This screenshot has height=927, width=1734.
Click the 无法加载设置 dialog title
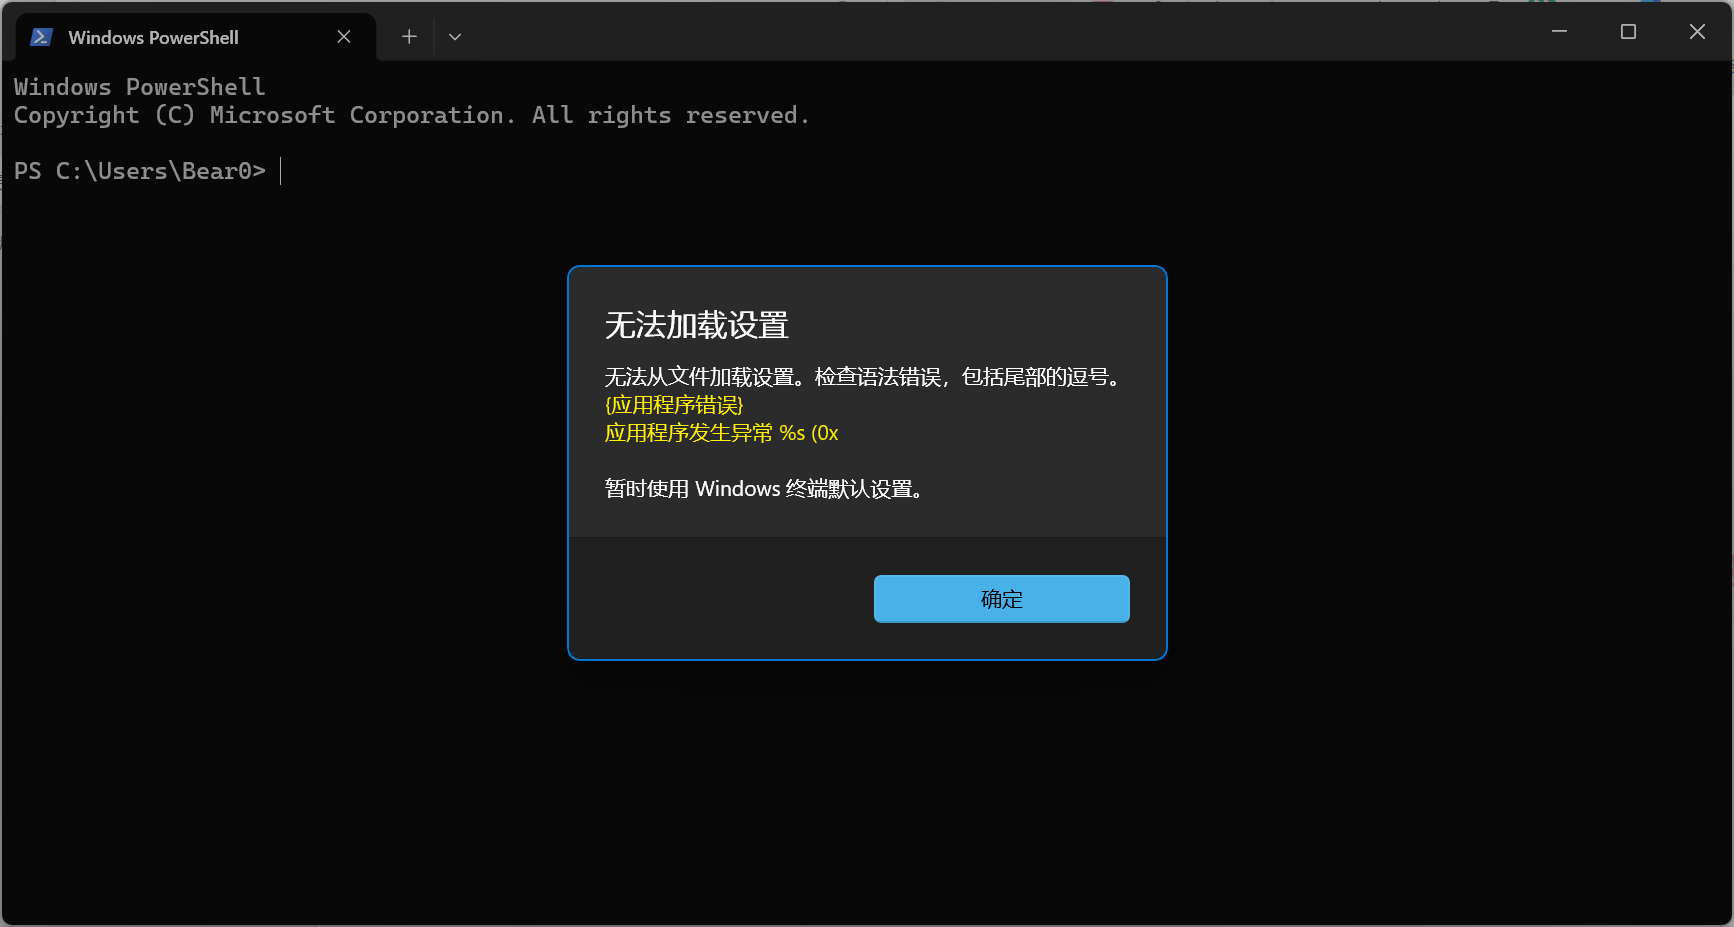coord(696,325)
